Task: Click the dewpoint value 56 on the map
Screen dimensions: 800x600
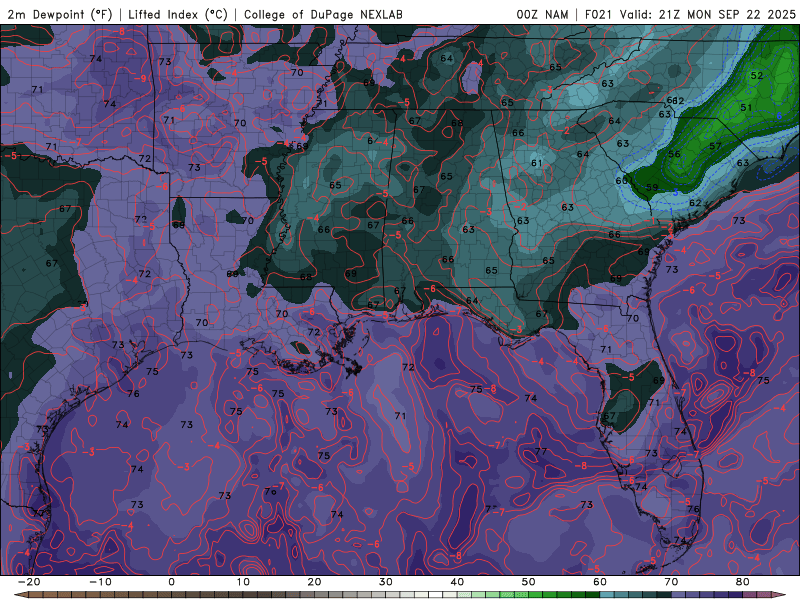Action: coord(674,154)
